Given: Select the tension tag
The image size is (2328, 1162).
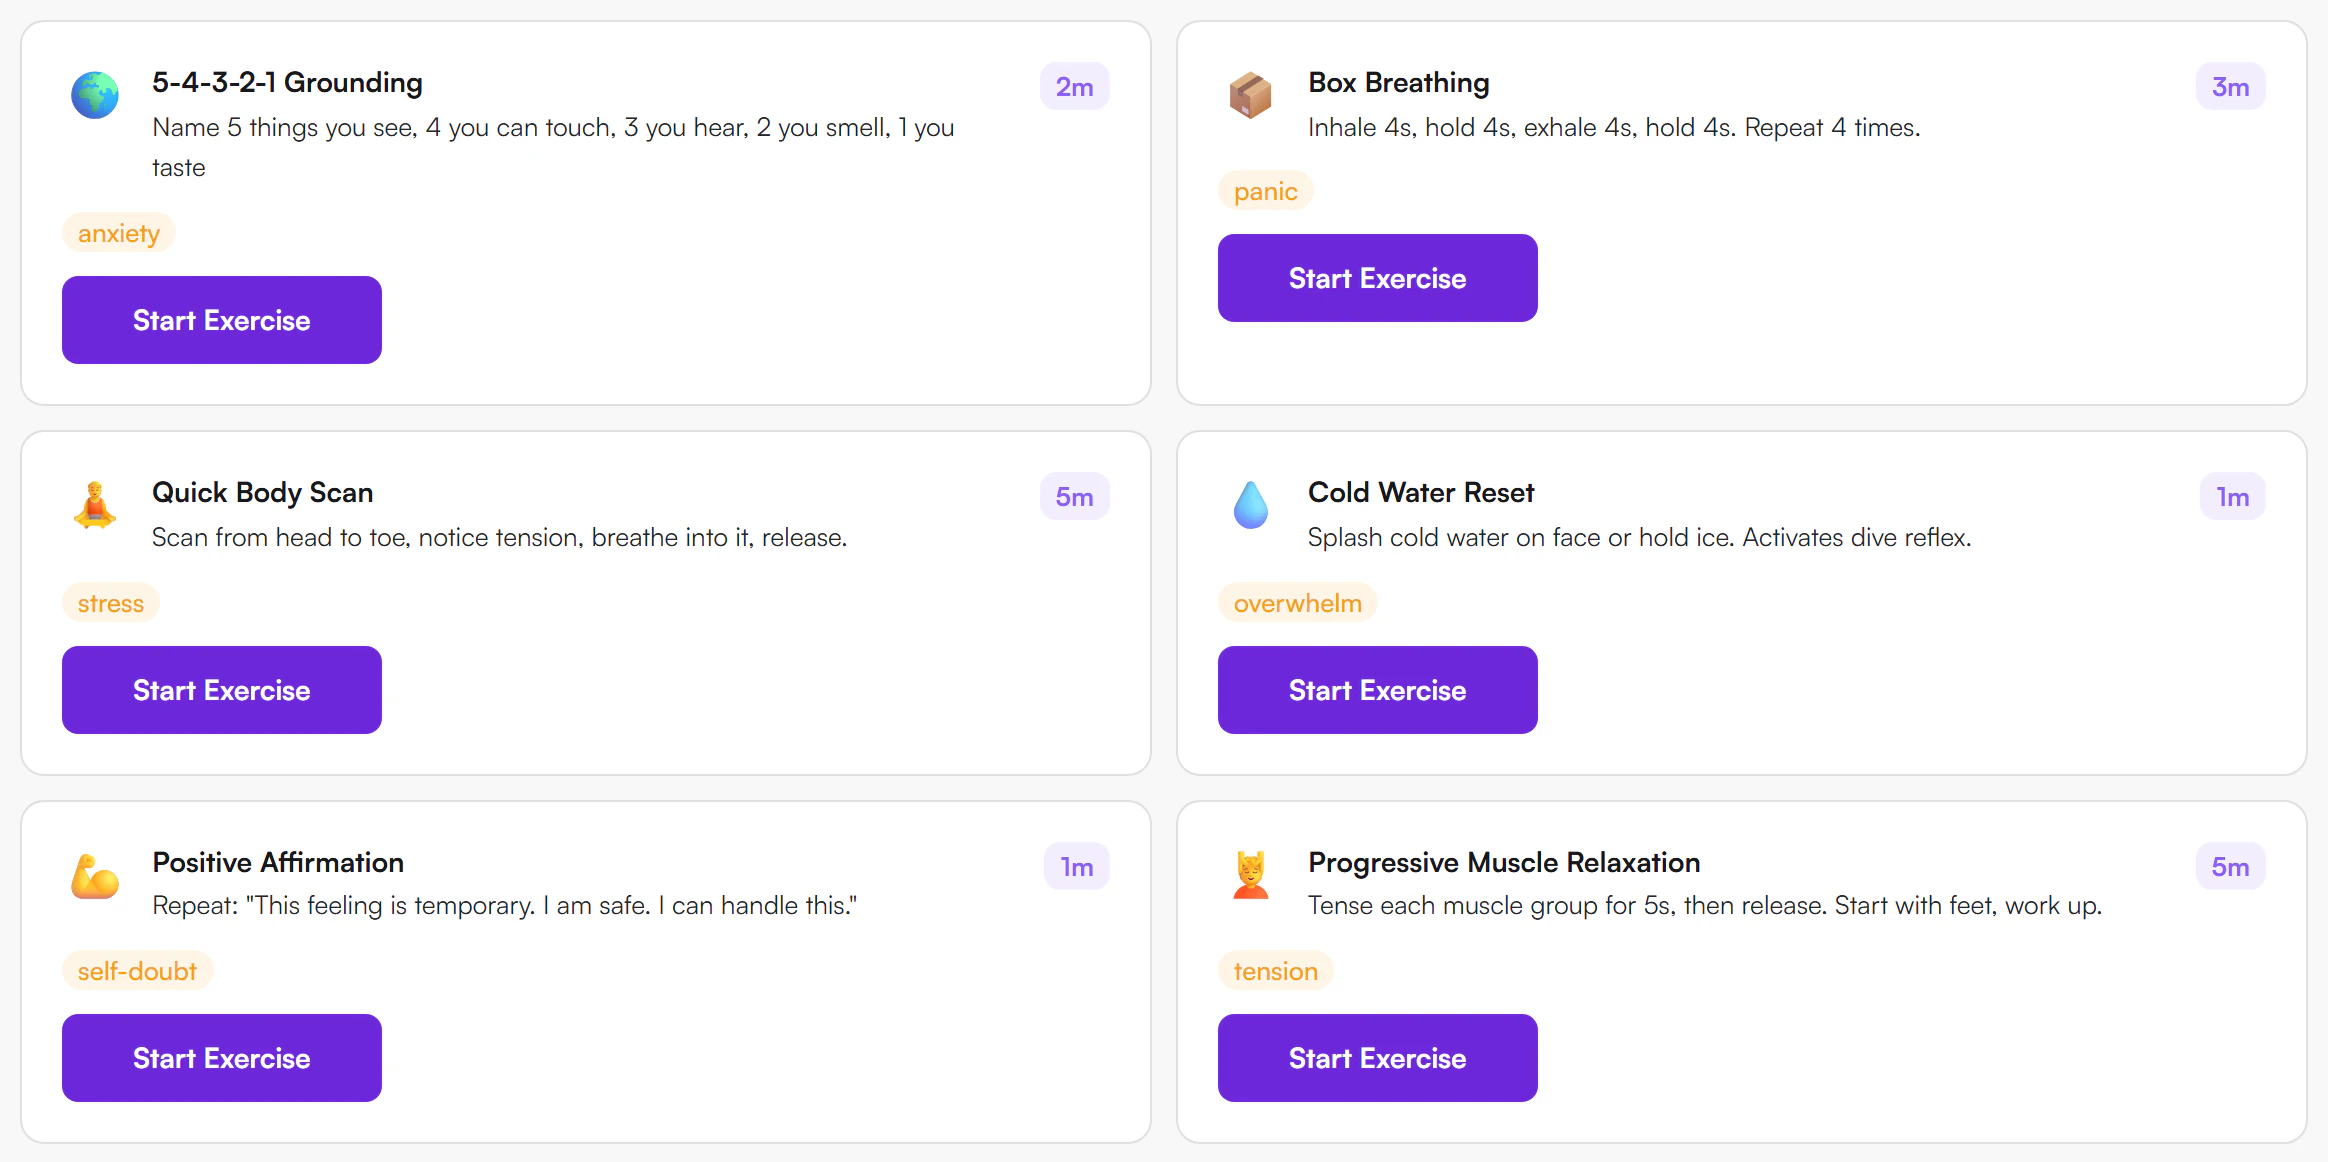Looking at the screenshot, I should coord(1275,971).
